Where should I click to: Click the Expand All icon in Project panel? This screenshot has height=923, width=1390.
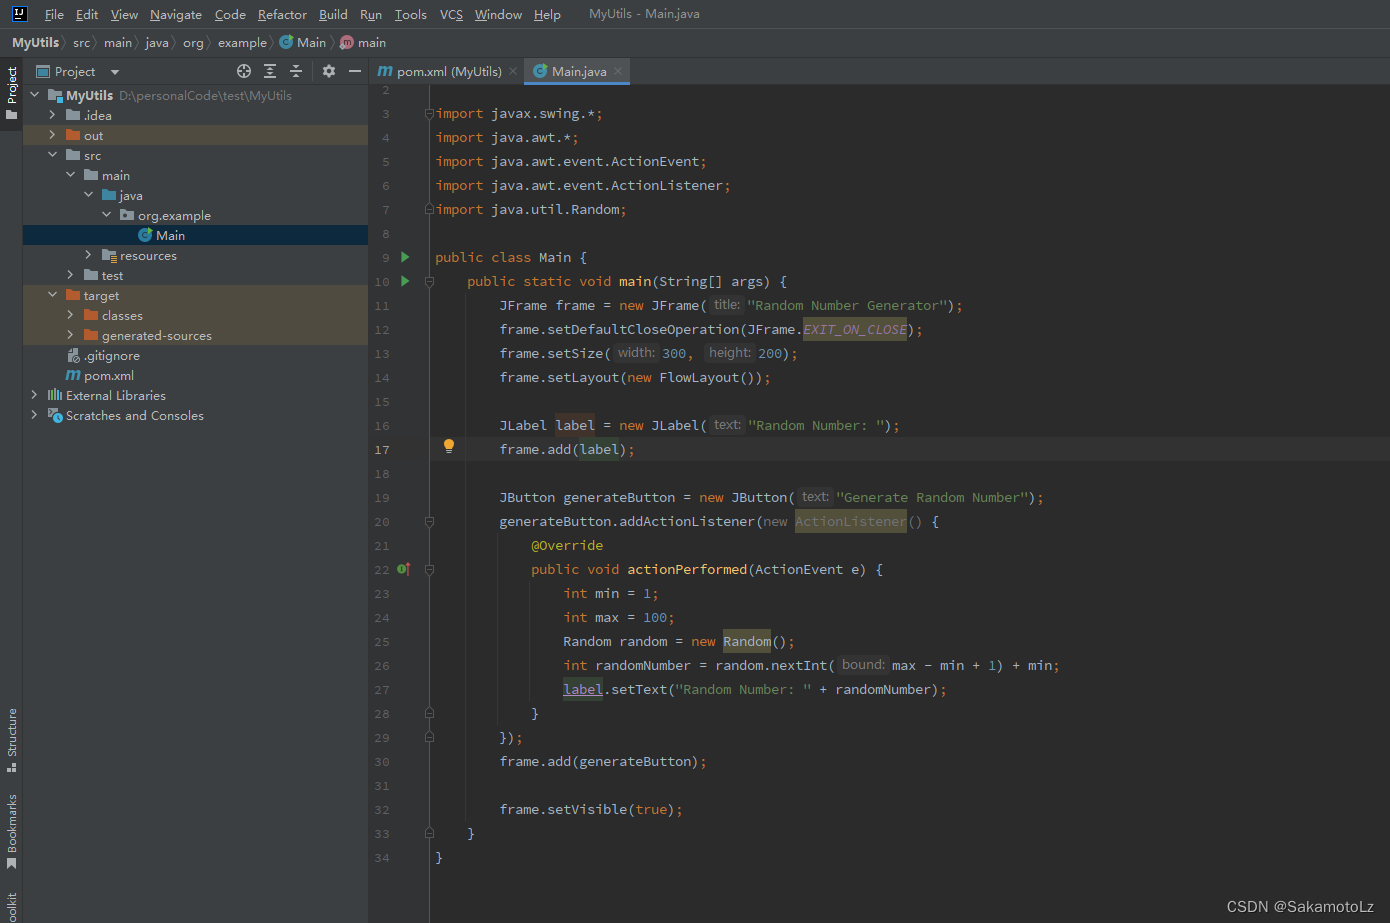[270, 71]
